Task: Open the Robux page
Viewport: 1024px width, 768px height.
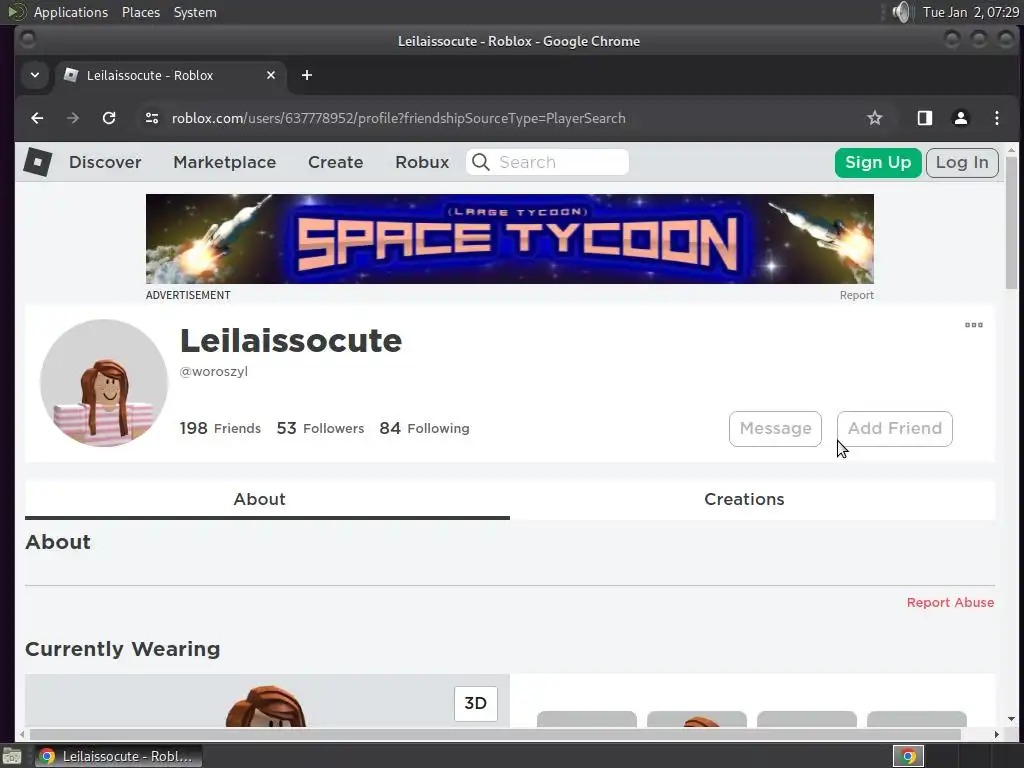Action: [422, 162]
